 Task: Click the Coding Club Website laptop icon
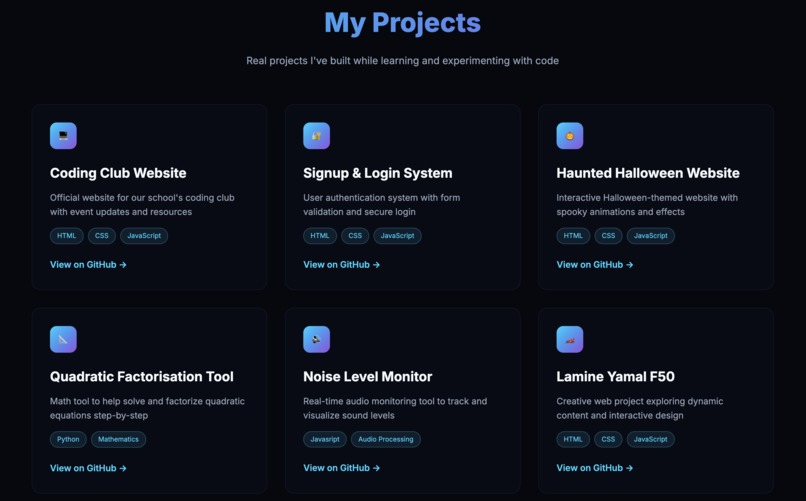click(x=63, y=136)
